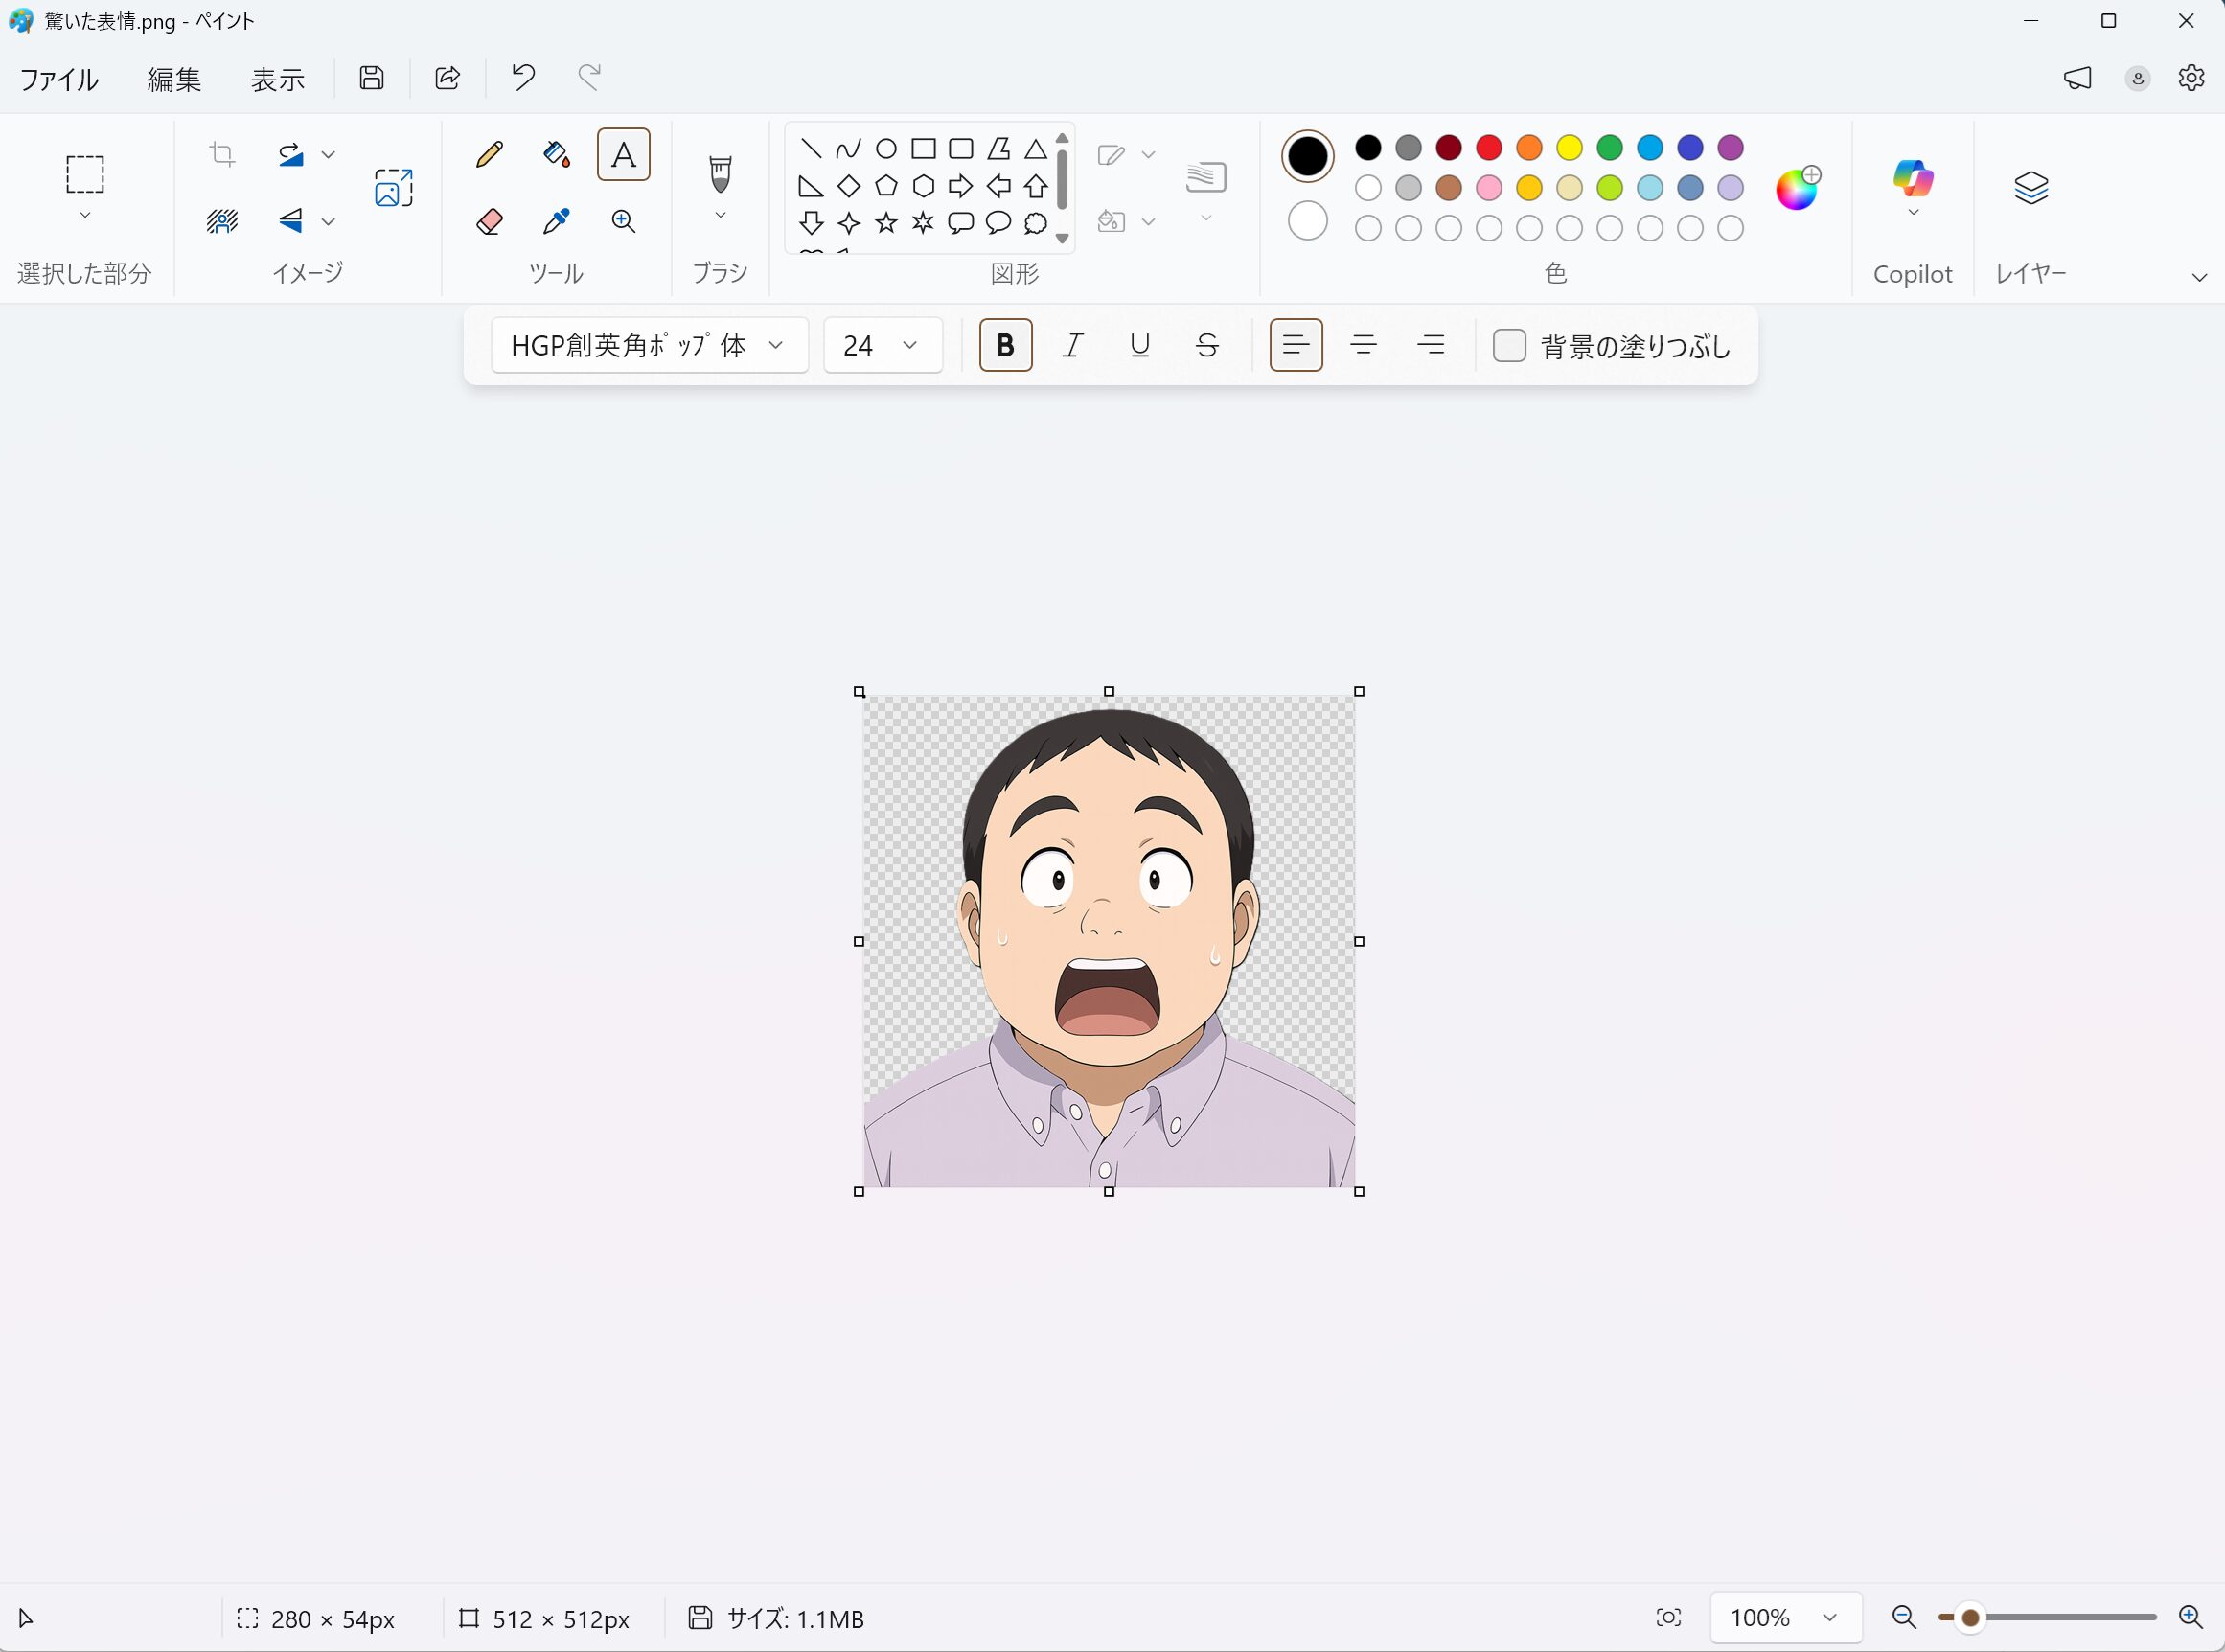The image size is (2225, 1652).
Task: Open the Layers panel
Action: coord(2030,187)
